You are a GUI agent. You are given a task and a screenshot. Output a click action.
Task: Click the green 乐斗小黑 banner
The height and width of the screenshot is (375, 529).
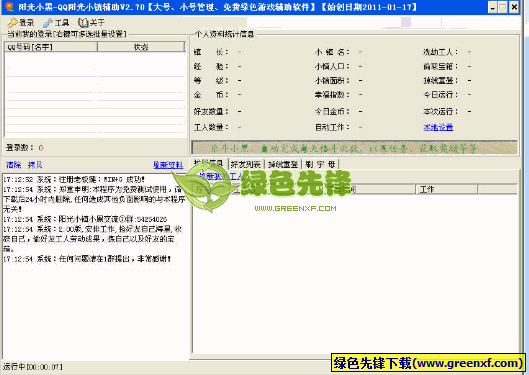pyautogui.click(x=354, y=148)
